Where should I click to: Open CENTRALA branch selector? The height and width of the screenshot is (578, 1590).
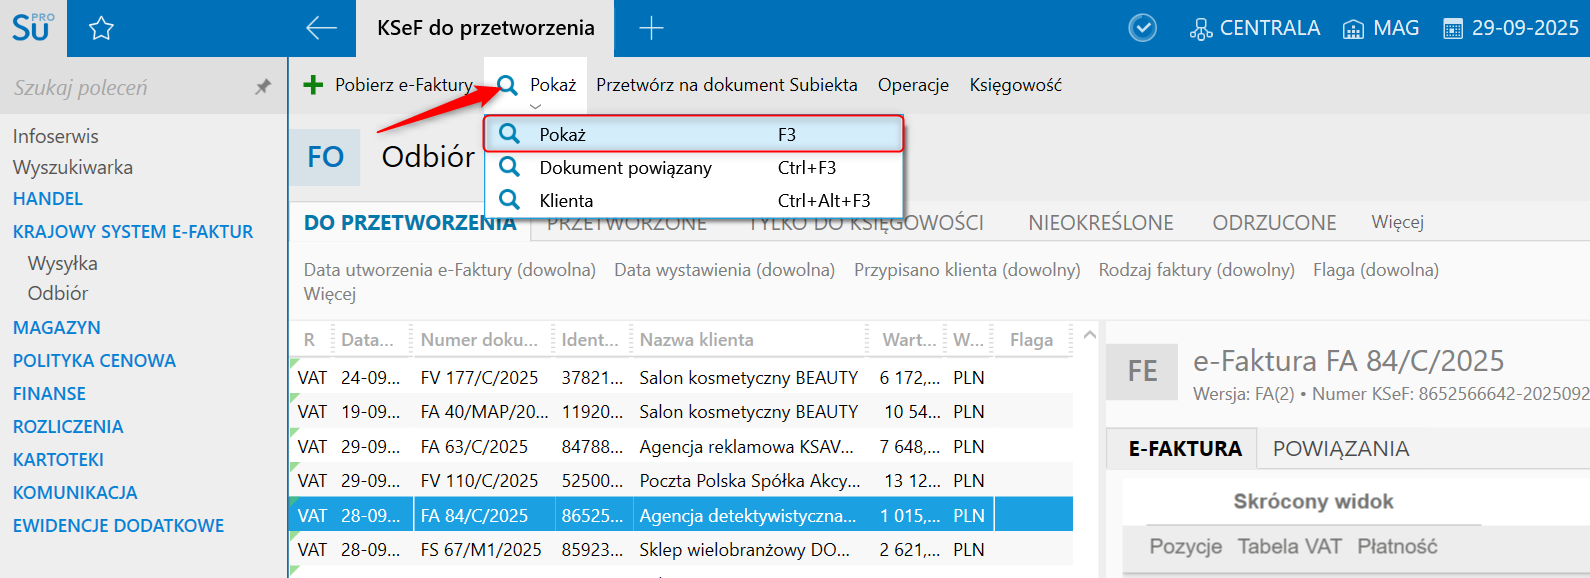point(1254,28)
